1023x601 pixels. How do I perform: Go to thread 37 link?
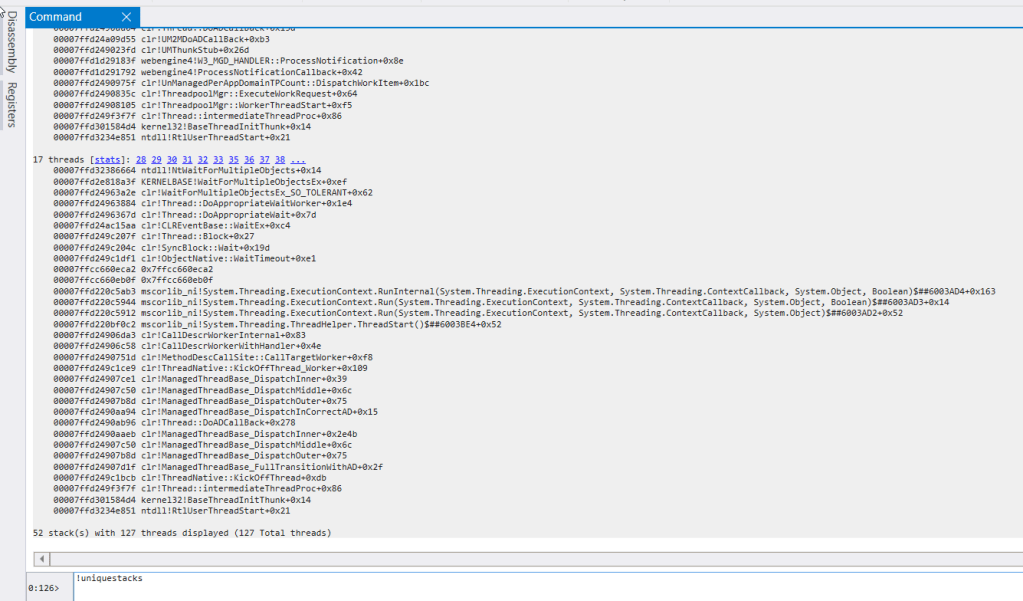click(264, 160)
